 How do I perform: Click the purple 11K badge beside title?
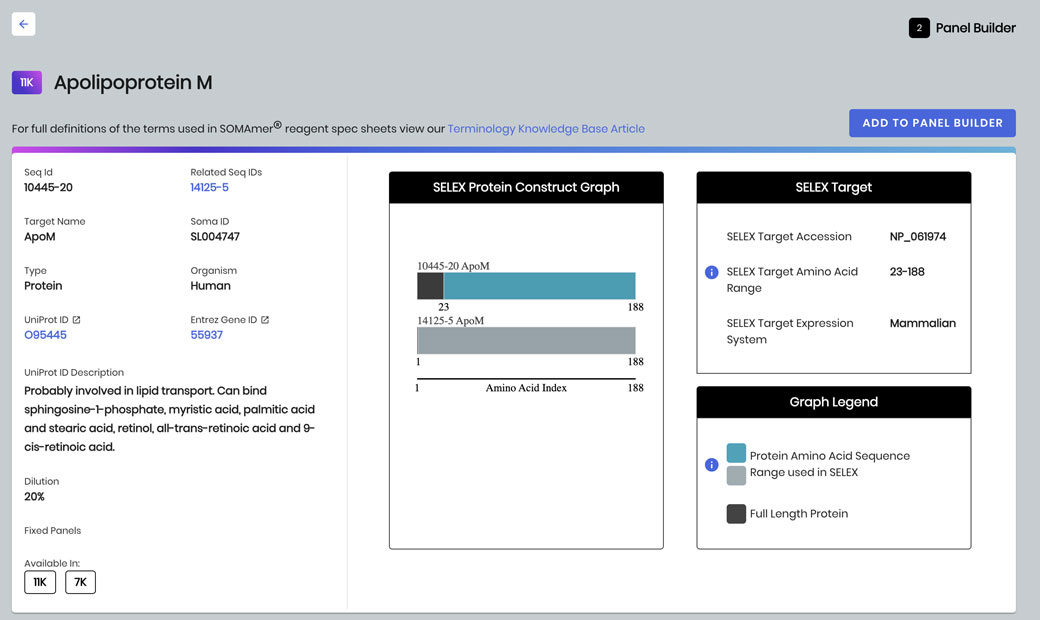[x=27, y=83]
